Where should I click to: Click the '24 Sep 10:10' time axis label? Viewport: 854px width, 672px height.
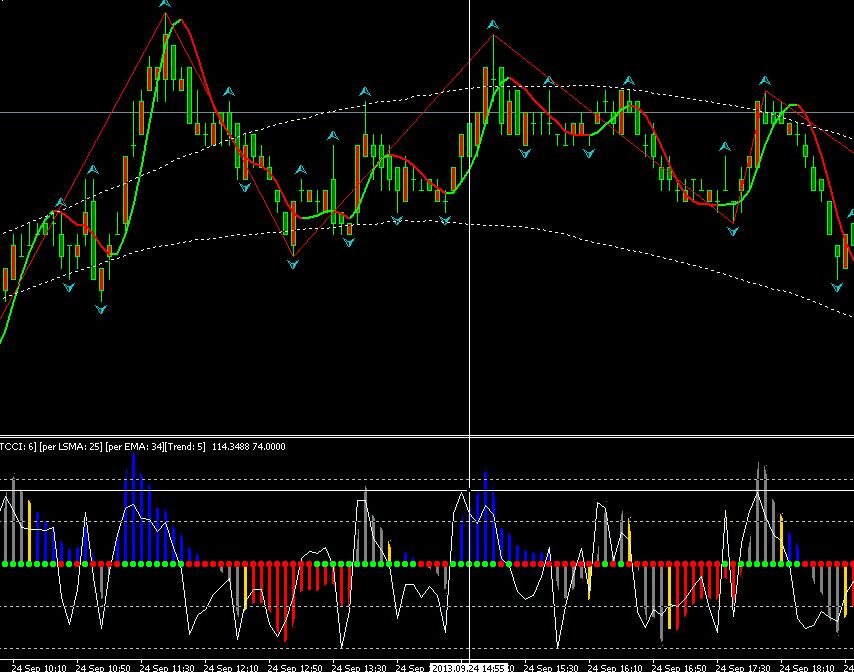(40, 666)
